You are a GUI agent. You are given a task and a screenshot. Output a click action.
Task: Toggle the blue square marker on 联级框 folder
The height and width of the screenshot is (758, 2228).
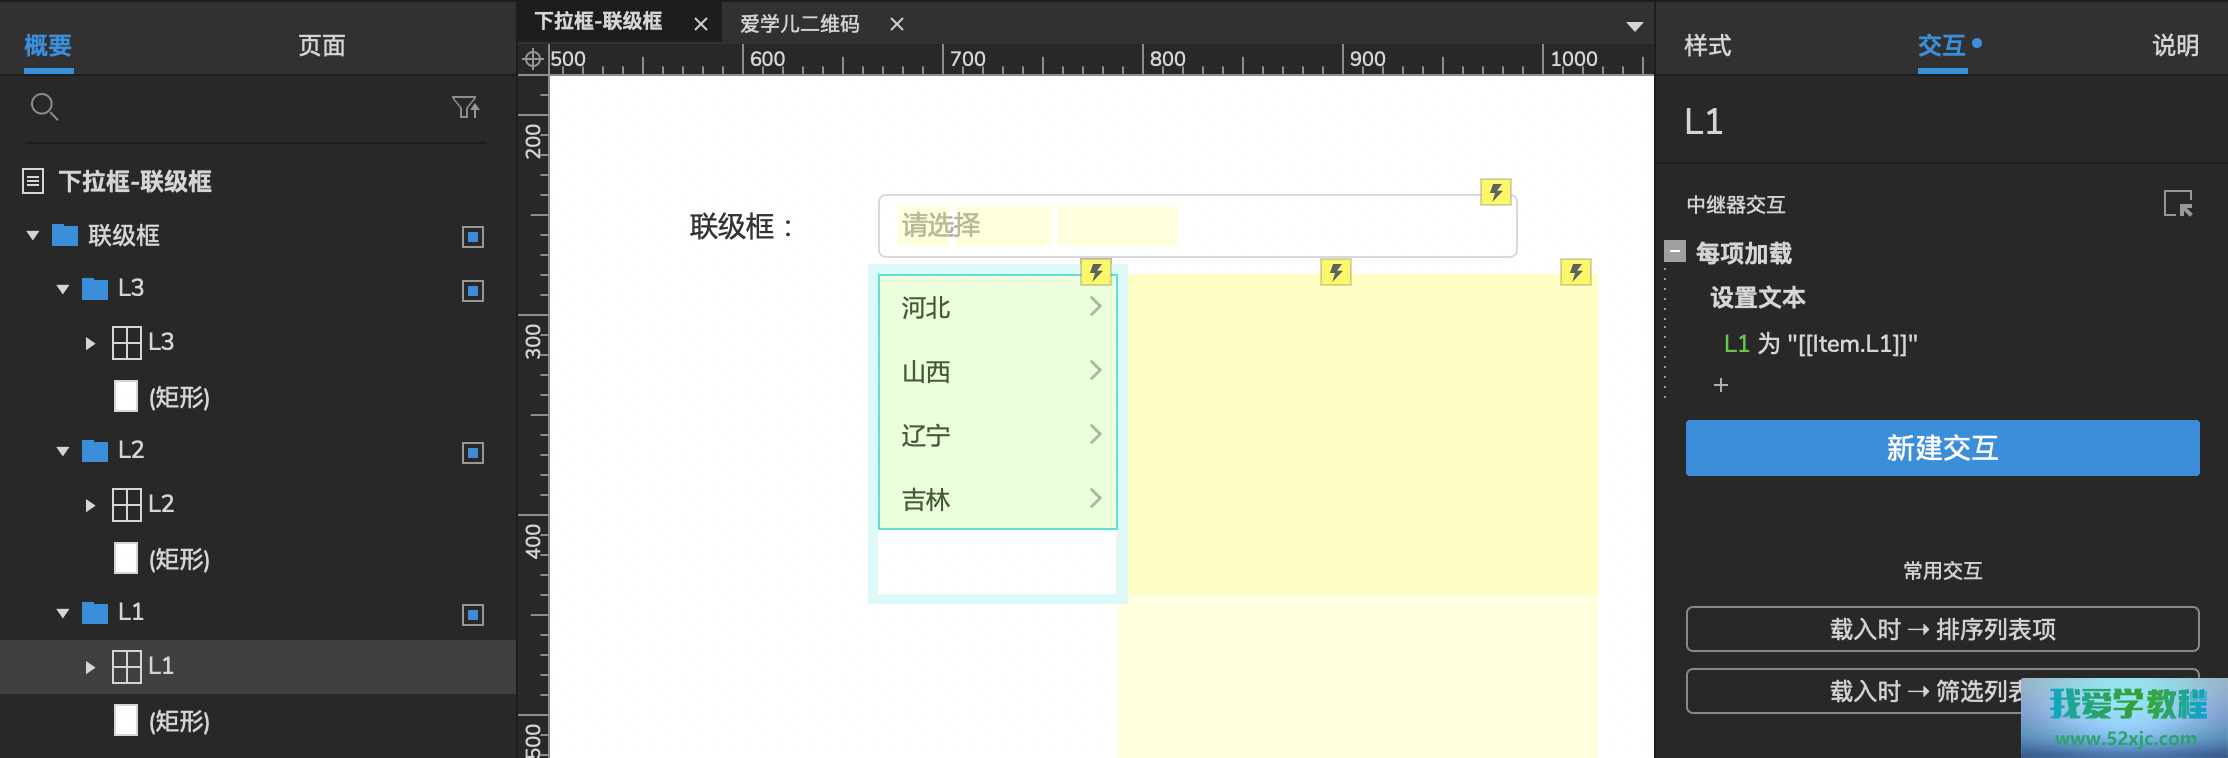[473, 237]
